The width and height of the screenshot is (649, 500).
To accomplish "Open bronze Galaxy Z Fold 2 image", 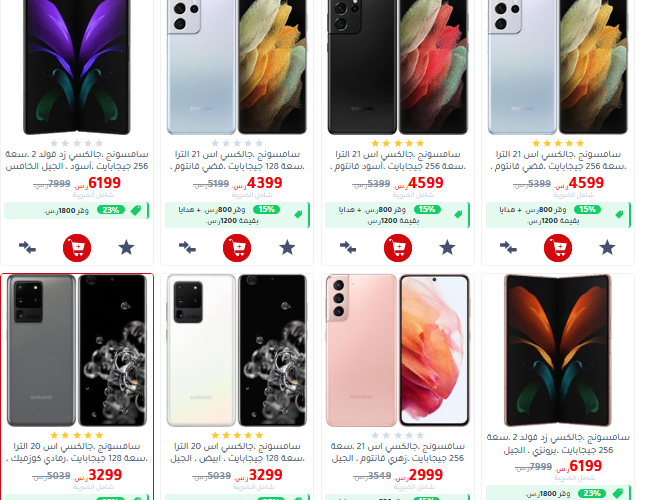I will pos(558,351).
